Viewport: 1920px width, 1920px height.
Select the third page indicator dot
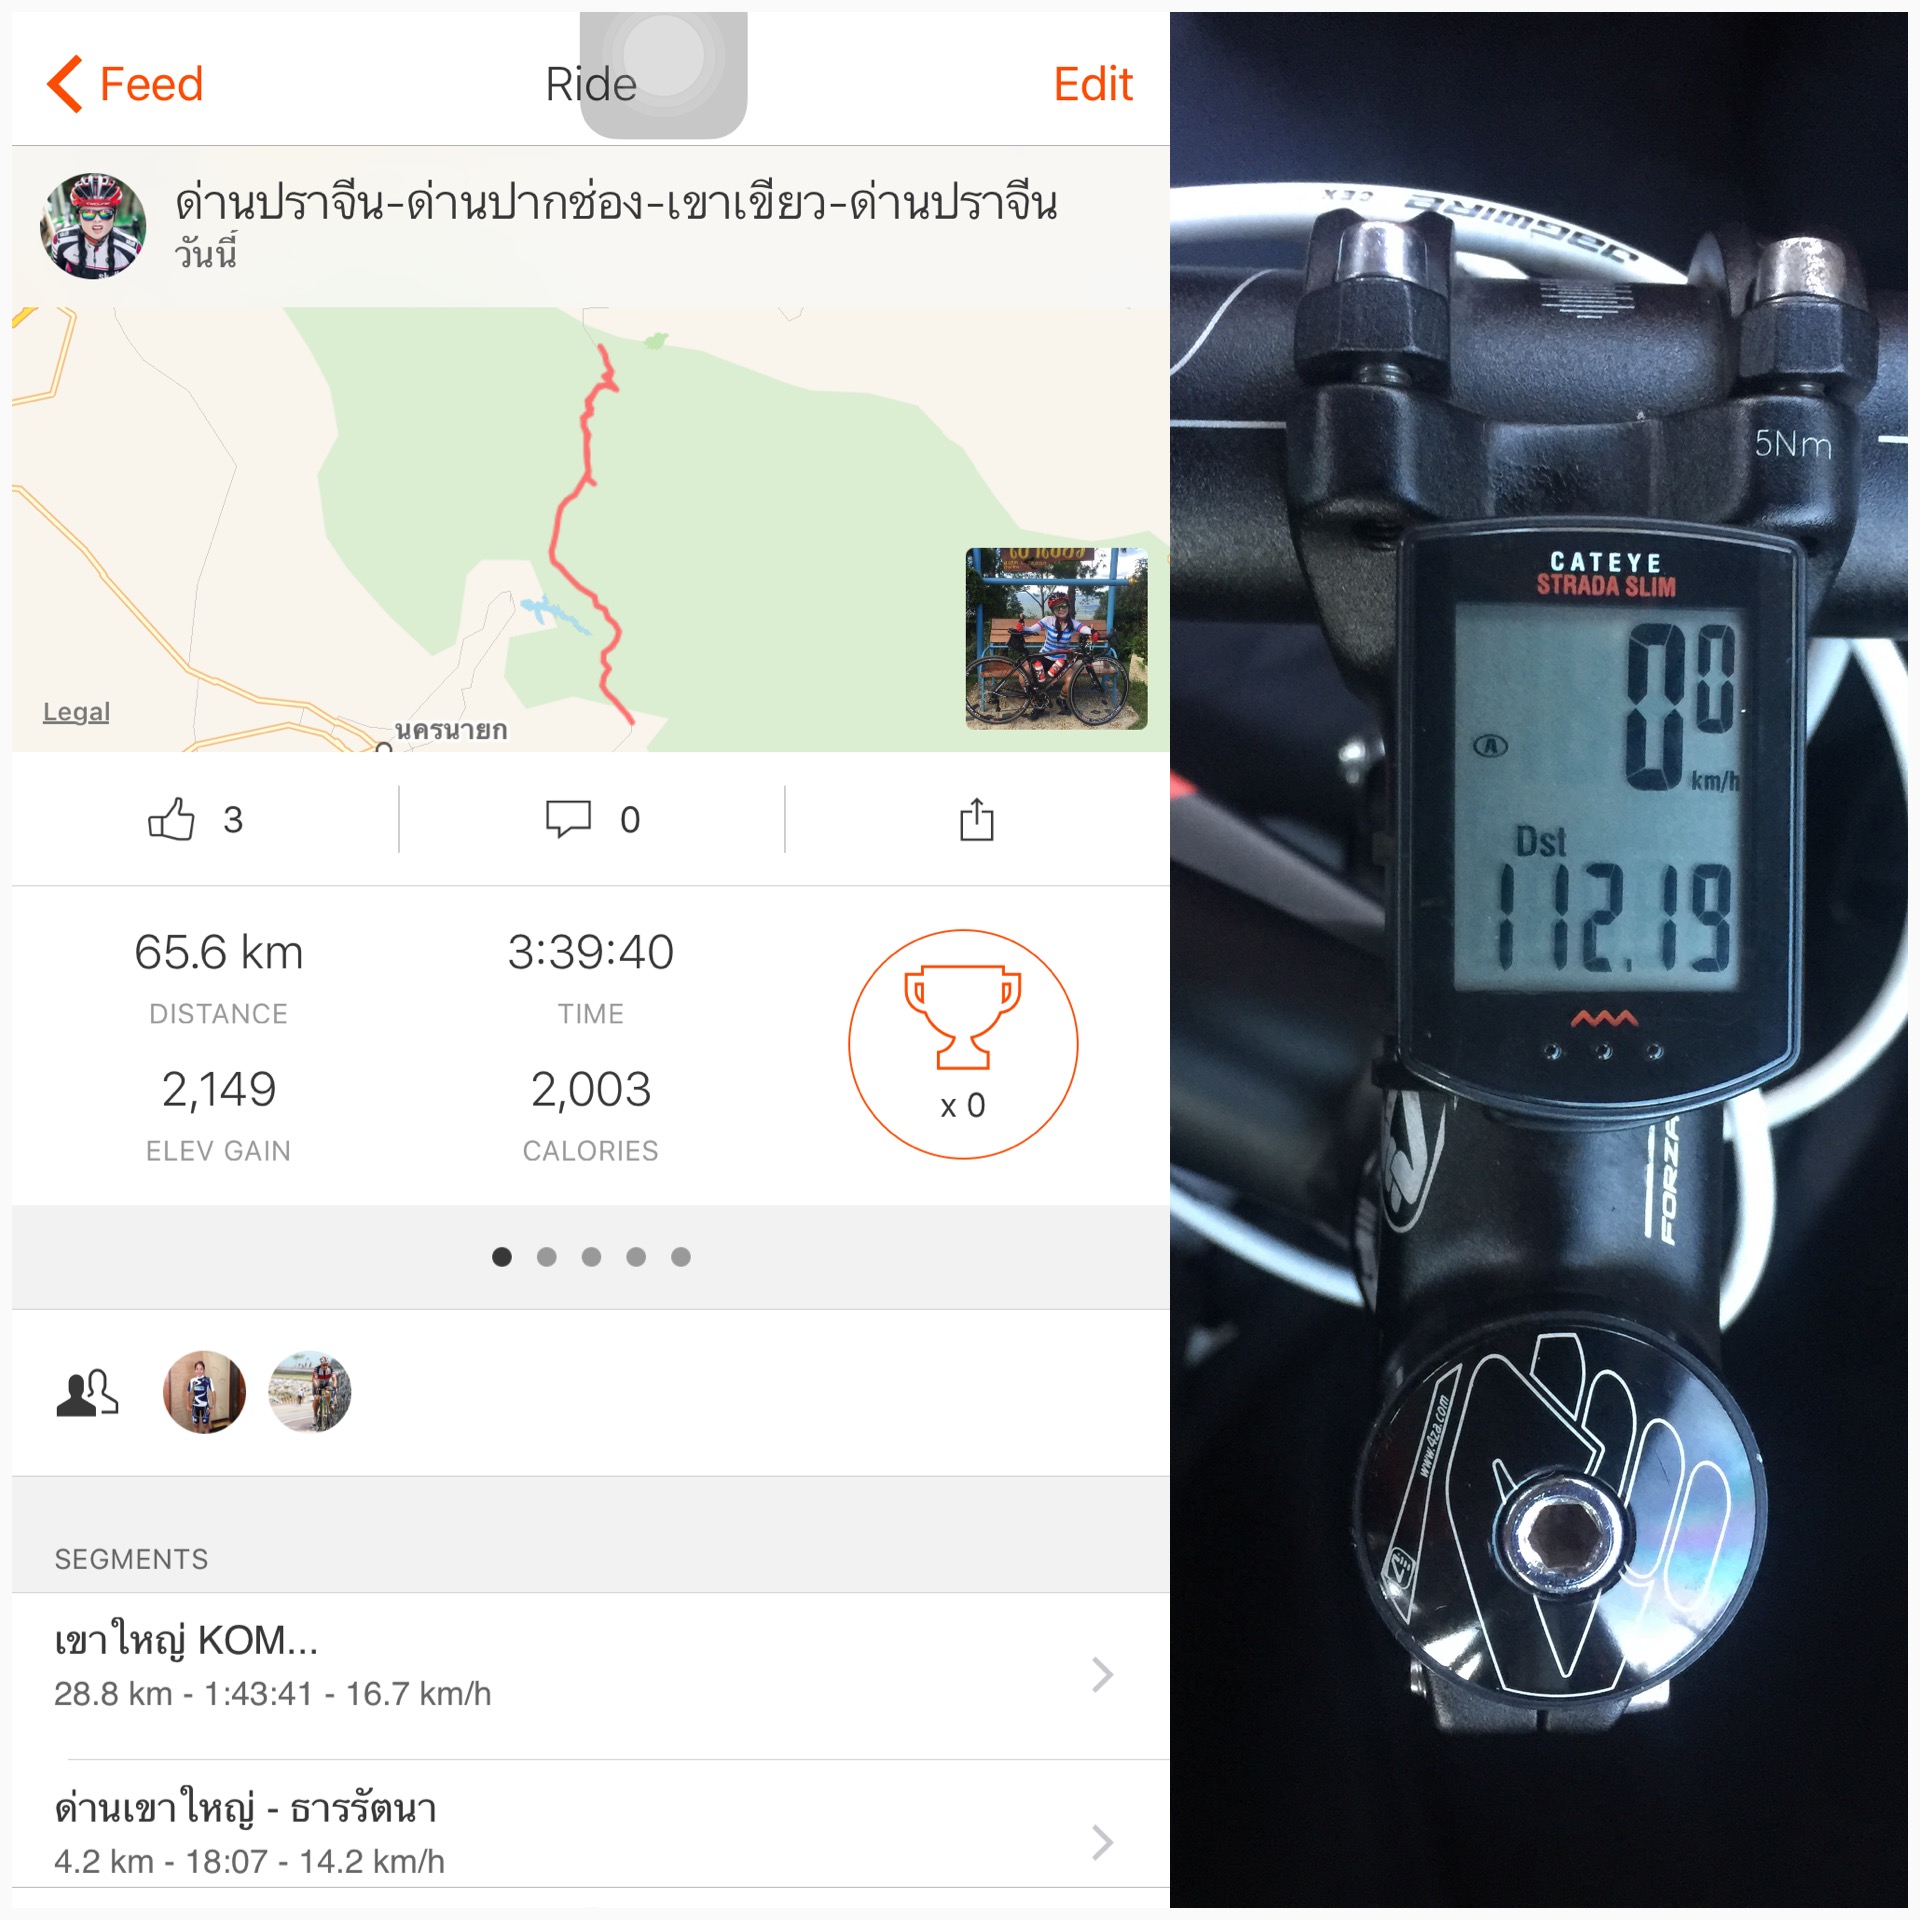click(x=591, y=1257)
